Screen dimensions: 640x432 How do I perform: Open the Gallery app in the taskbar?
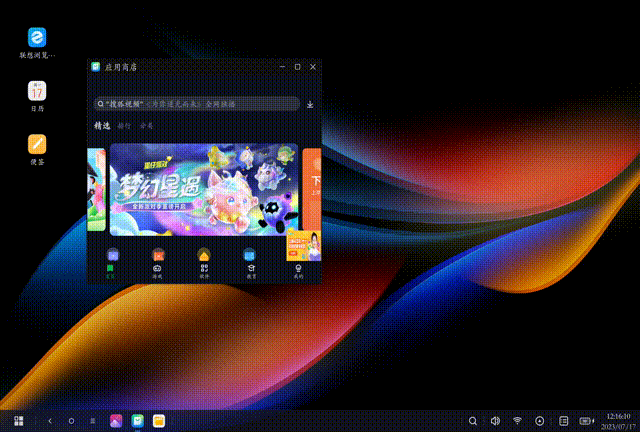116,421
